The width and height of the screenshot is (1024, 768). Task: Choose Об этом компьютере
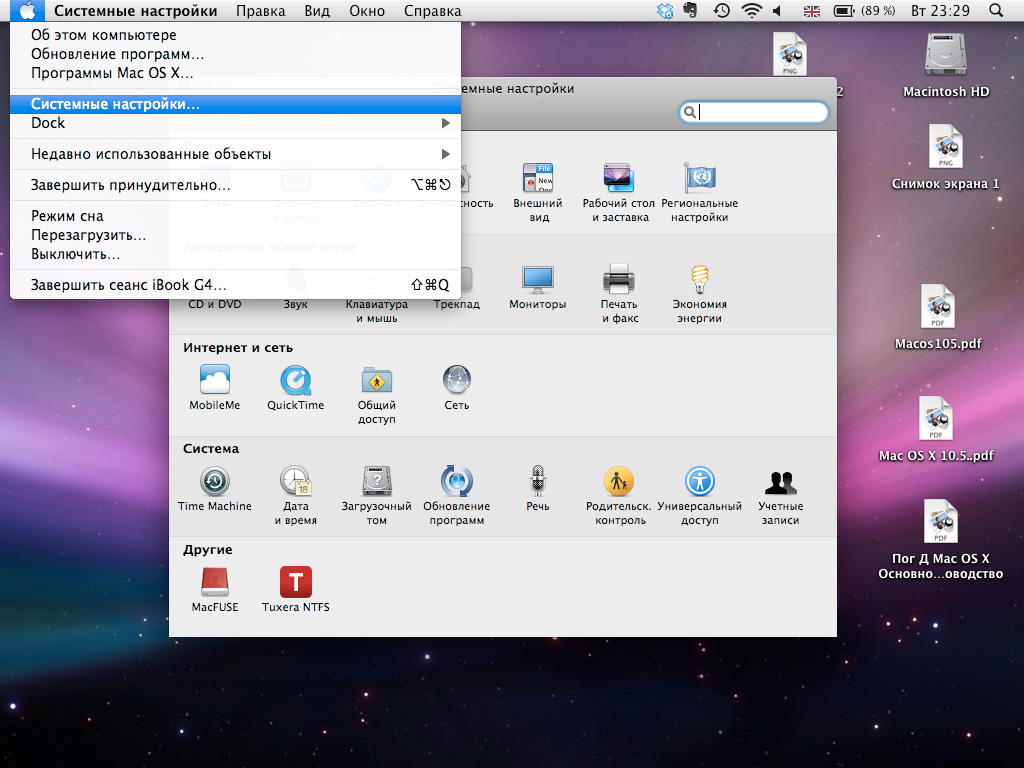point(236,35)
